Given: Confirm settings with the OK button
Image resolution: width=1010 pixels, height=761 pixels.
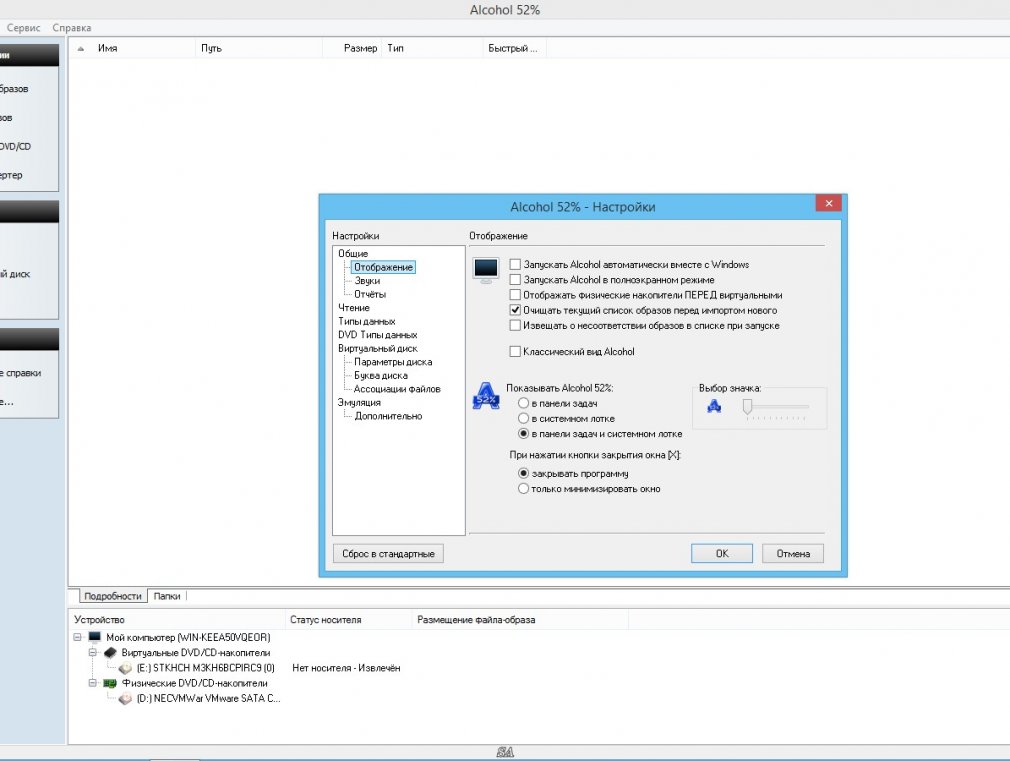Looking at the screenshot, I should coord(722,554).
